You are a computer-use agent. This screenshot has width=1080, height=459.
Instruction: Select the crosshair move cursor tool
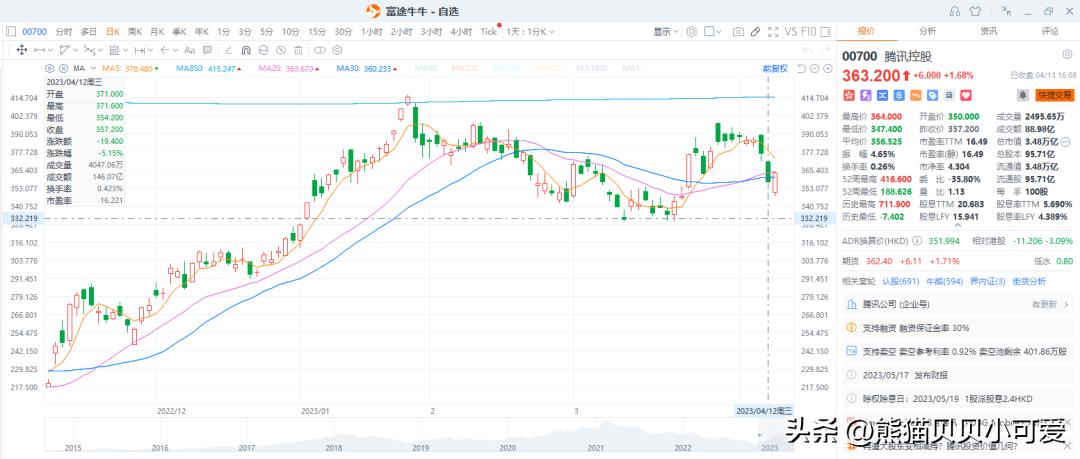pos(21,50)
